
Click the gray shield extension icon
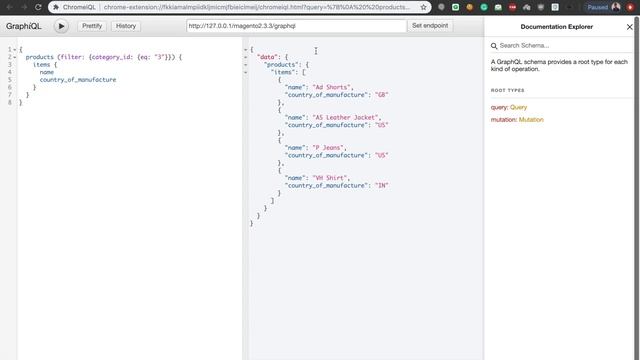541,7
